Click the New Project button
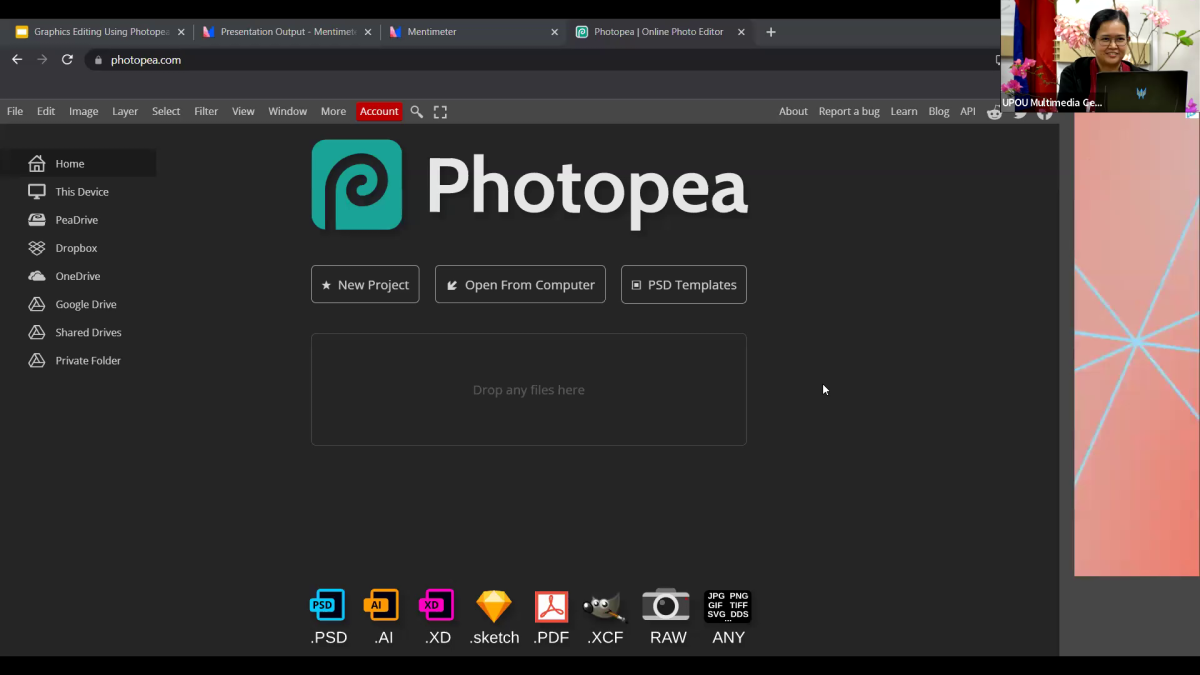 point(365,285)
